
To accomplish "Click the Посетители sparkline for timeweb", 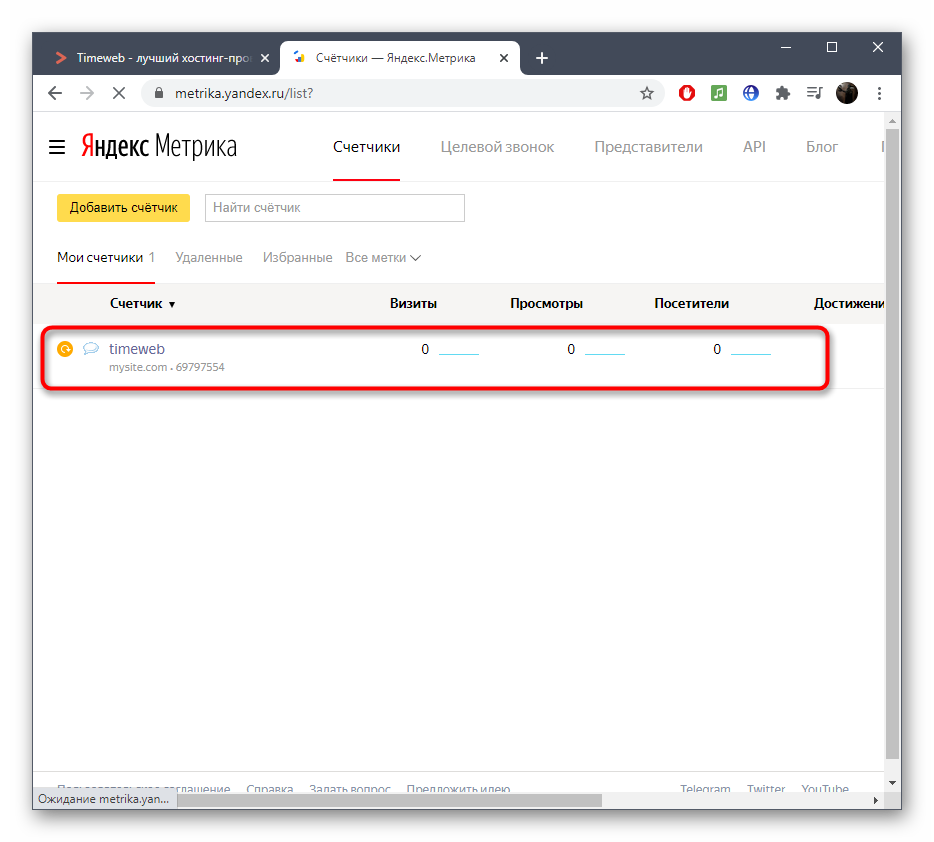I will (751, 353).
